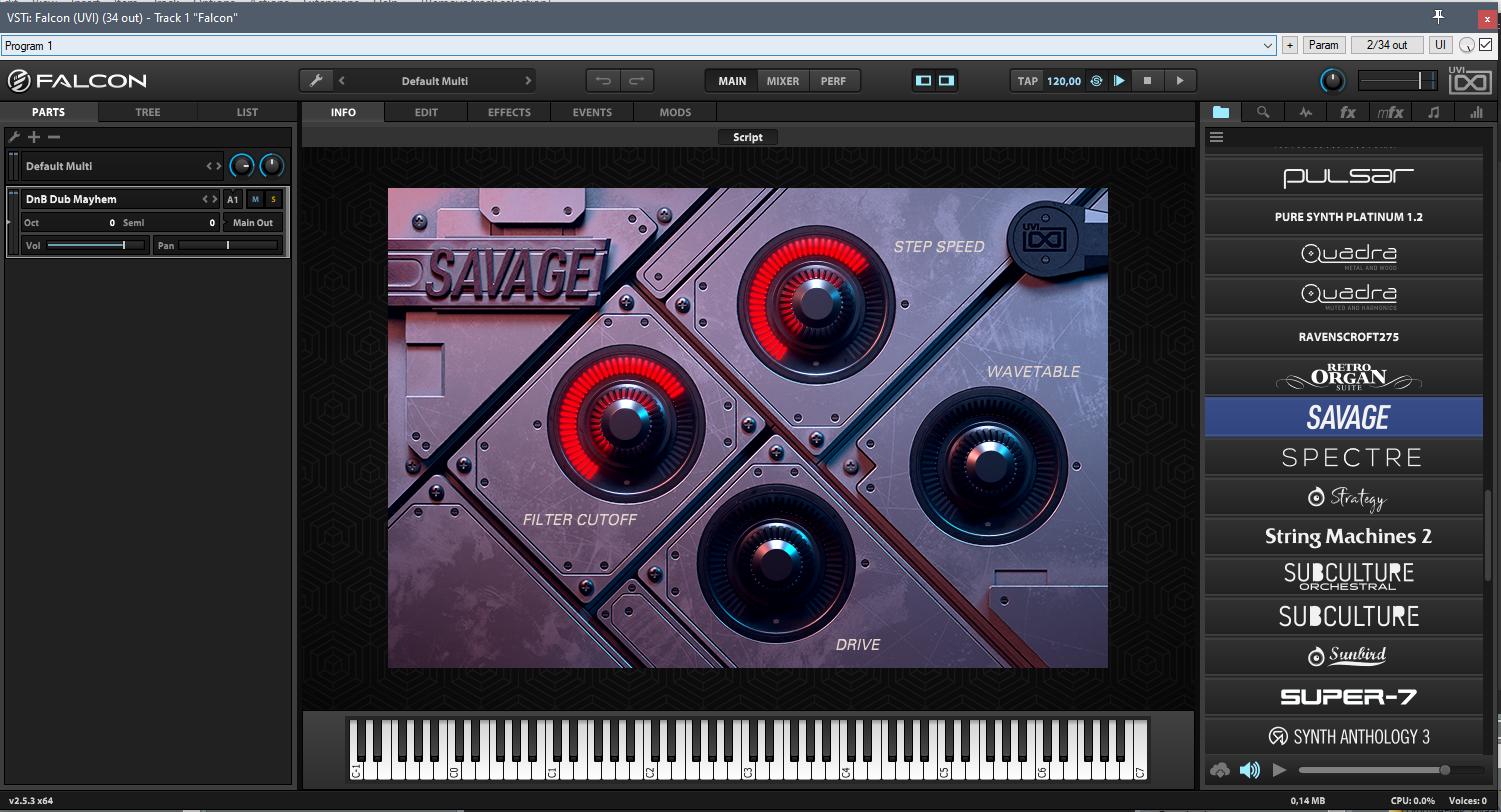Click the host transport play-with-bar button
Screen dimensions: 1501x812
1119,81
